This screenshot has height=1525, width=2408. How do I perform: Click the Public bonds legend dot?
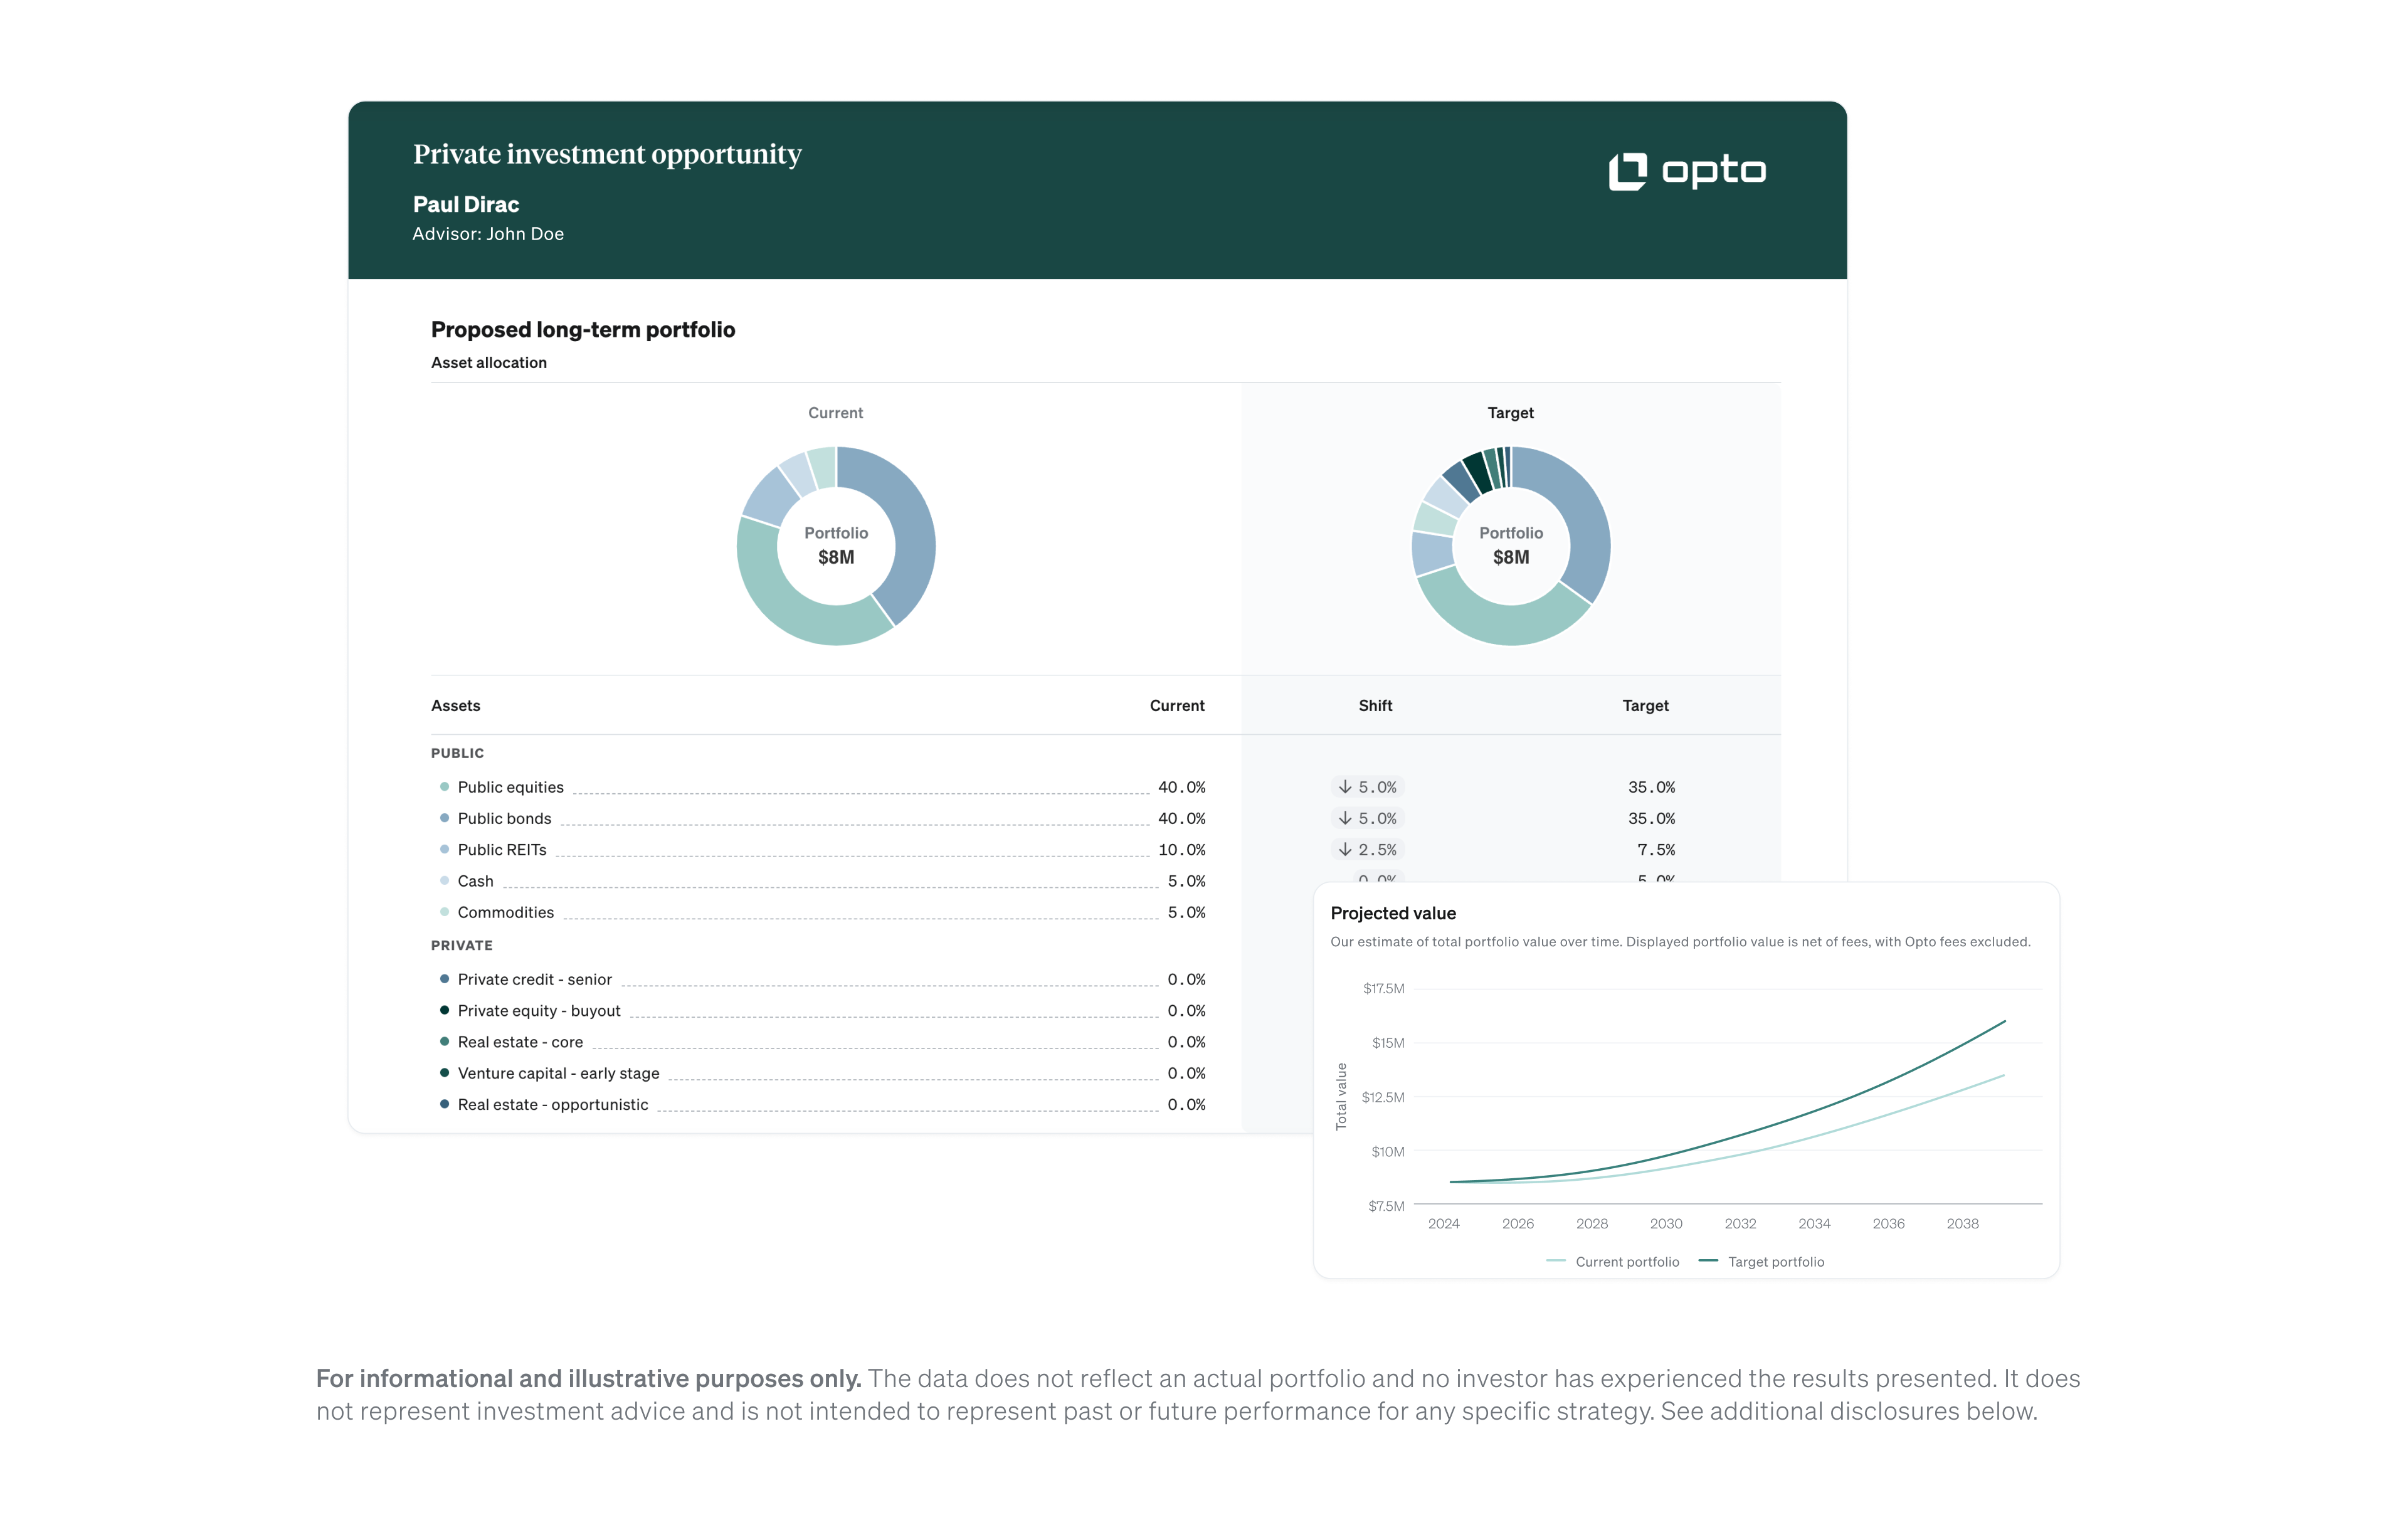(444, 818)
